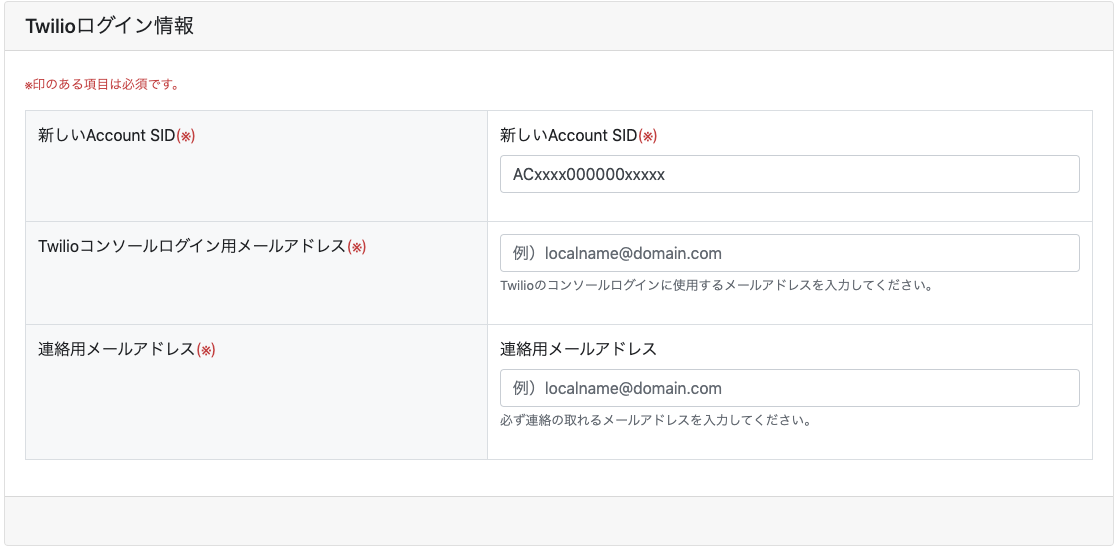Image resolution: width=1117 pixels, height=547 pixels.
Task: Click the 新しいAccount SID label above input
Action: click(578, 135)
